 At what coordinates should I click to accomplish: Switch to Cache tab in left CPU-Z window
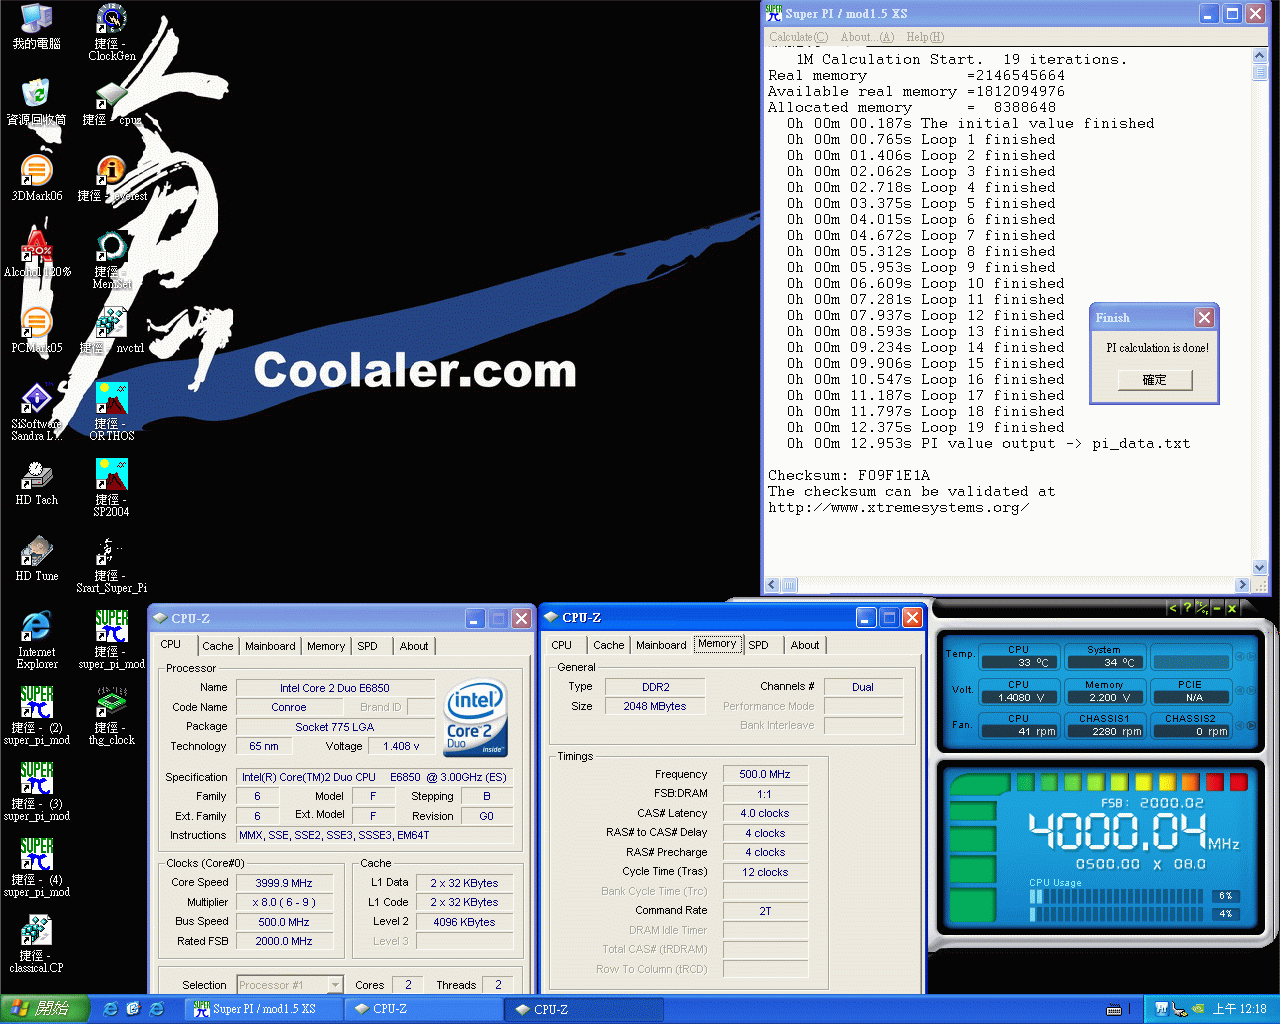coord(218,646)
